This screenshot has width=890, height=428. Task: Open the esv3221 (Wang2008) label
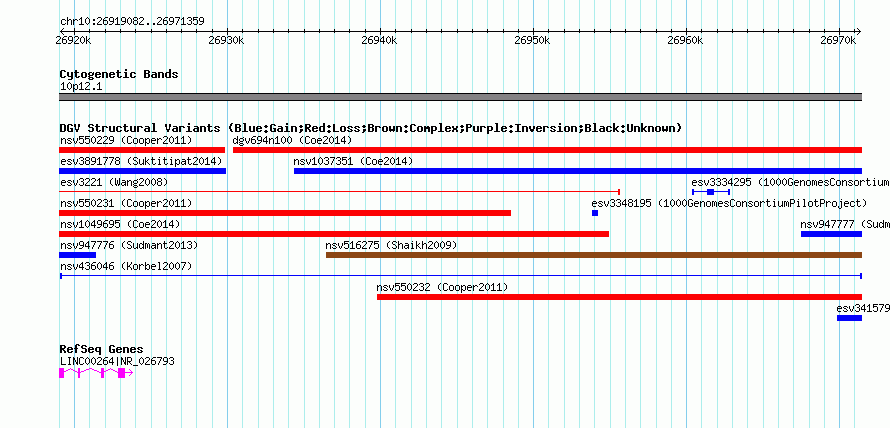tap(114, 182)
